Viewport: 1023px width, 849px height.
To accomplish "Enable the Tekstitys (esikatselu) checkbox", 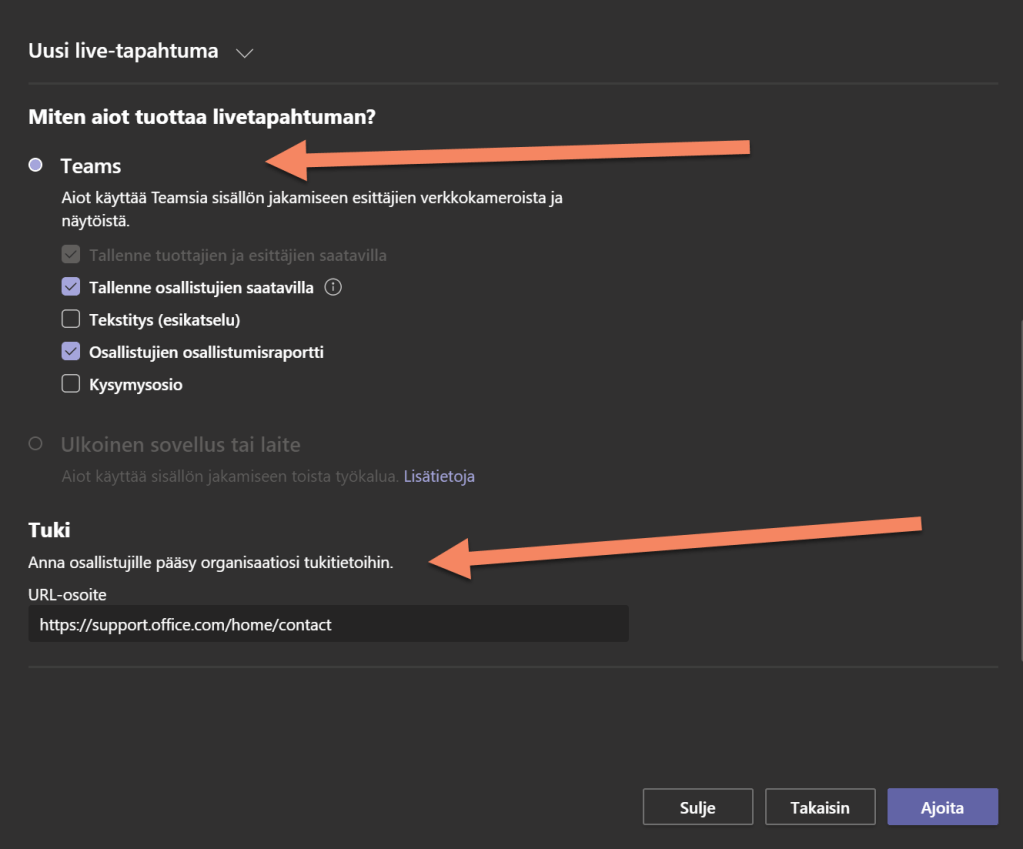I will [x=70, y=320].
